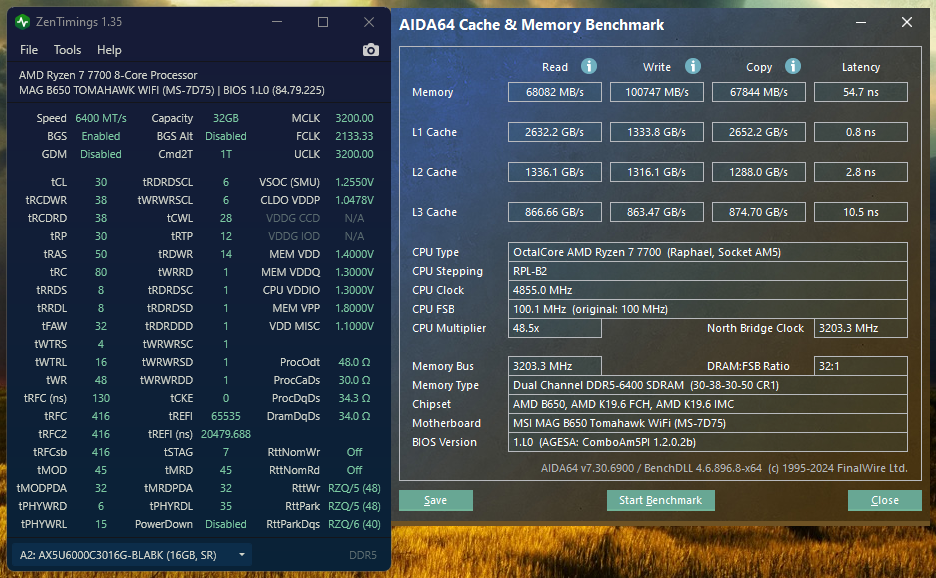
Task: Minimize the ZenTimings window
Action: [x=277, y=22]
